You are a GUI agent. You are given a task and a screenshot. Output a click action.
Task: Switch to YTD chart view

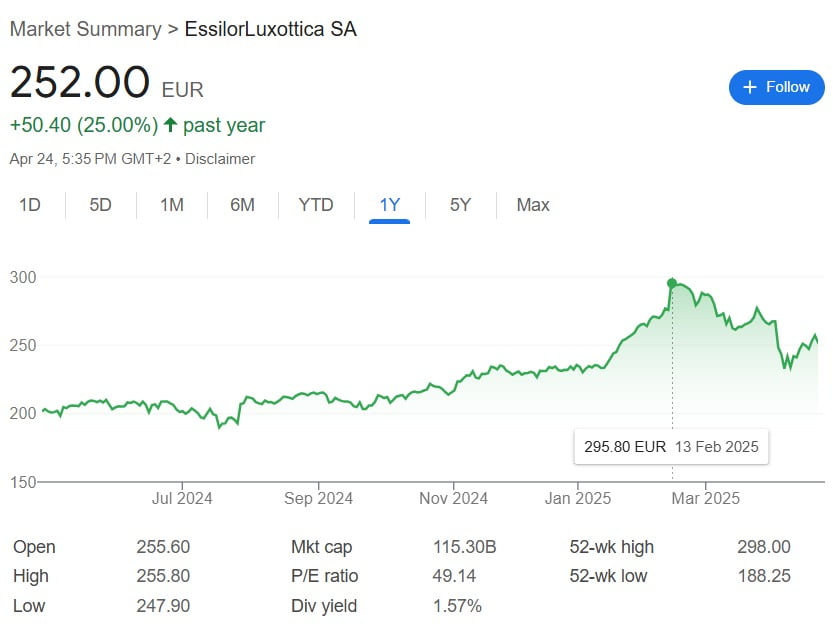click(316, 205)
